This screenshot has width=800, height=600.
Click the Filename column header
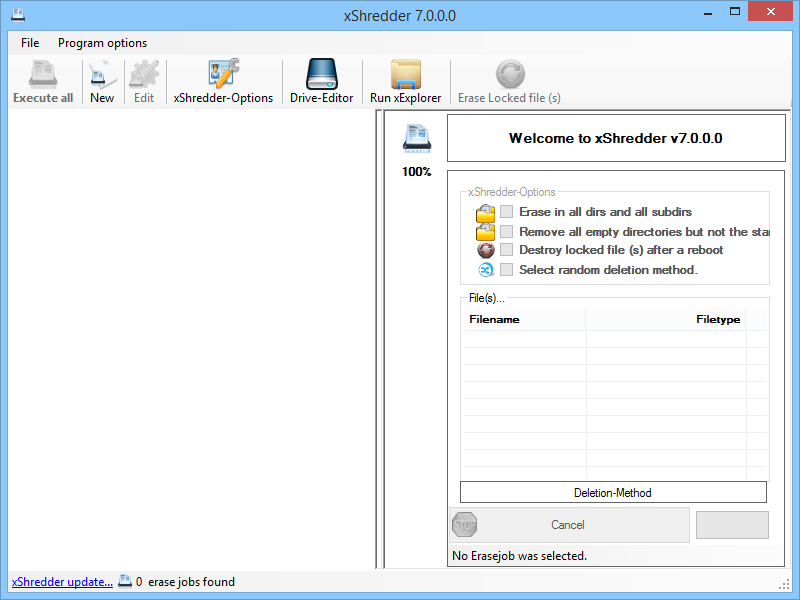point(524,319)
